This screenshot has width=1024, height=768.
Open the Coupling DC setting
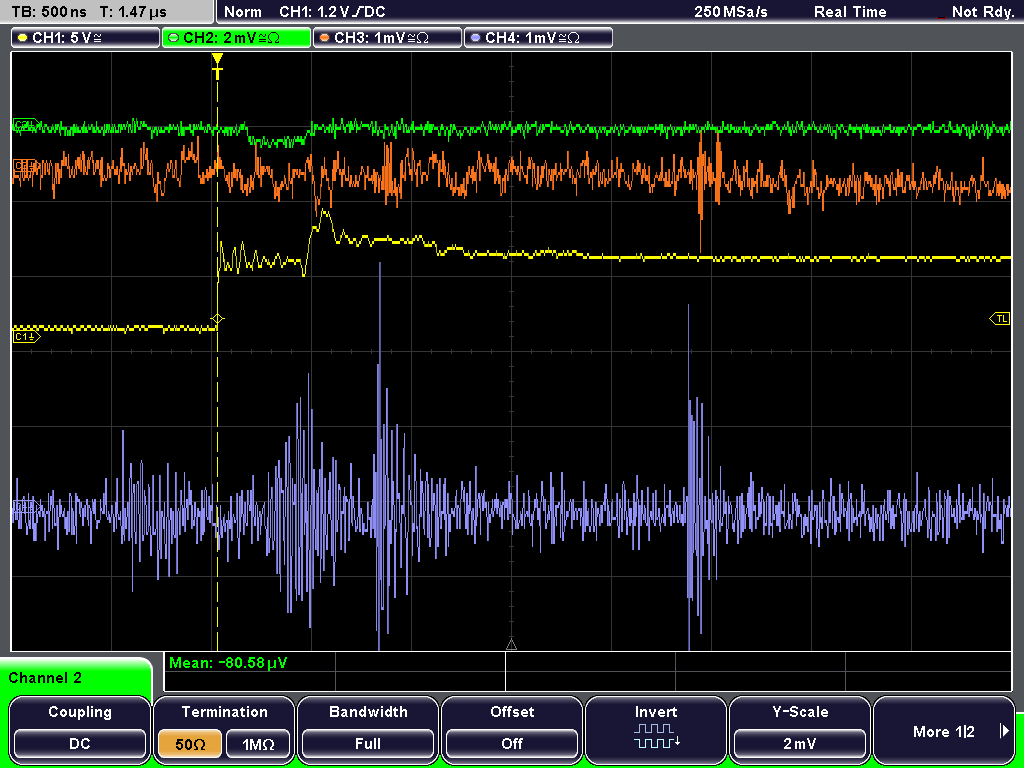(x=80, y=730)
